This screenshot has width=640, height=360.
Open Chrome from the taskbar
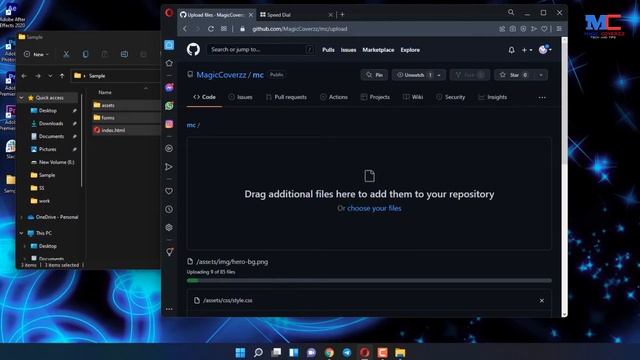point(329,353)
